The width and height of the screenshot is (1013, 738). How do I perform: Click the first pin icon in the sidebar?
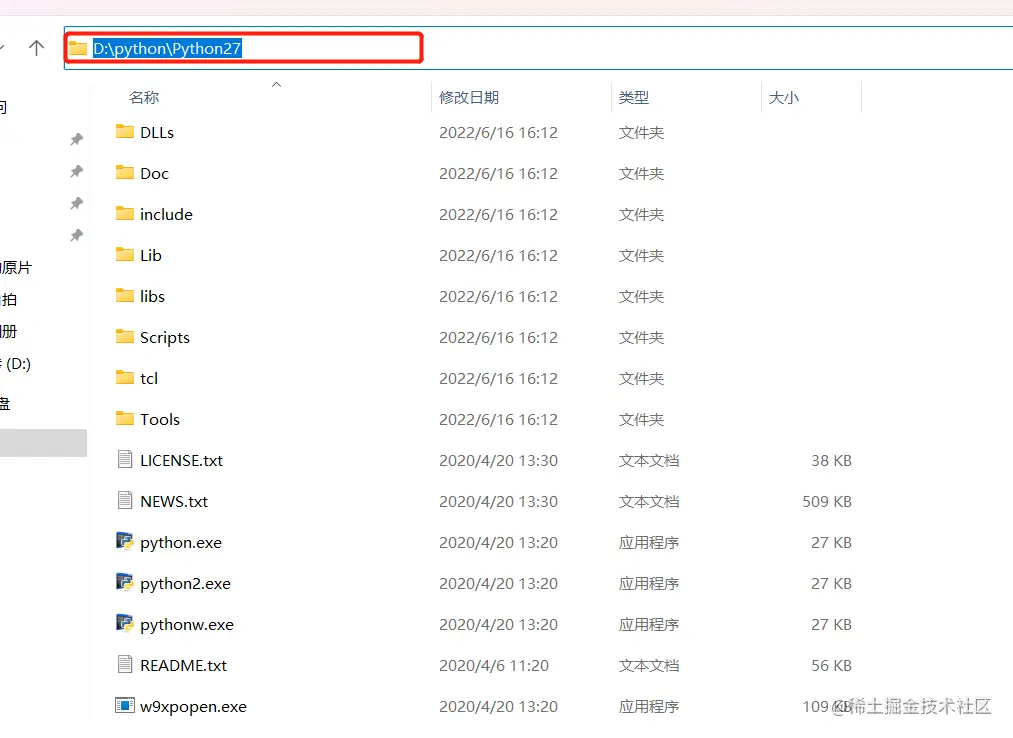tap(77, 140)
